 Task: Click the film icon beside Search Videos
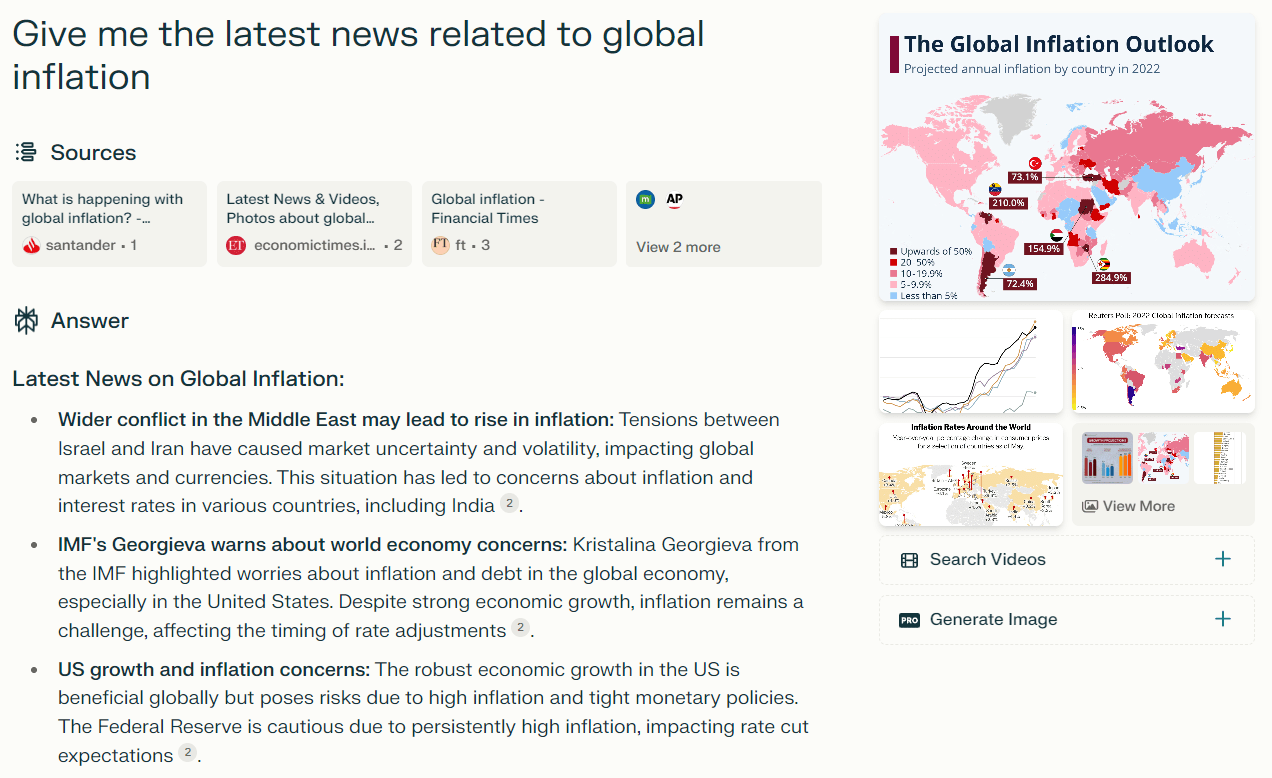pos(909,560)
